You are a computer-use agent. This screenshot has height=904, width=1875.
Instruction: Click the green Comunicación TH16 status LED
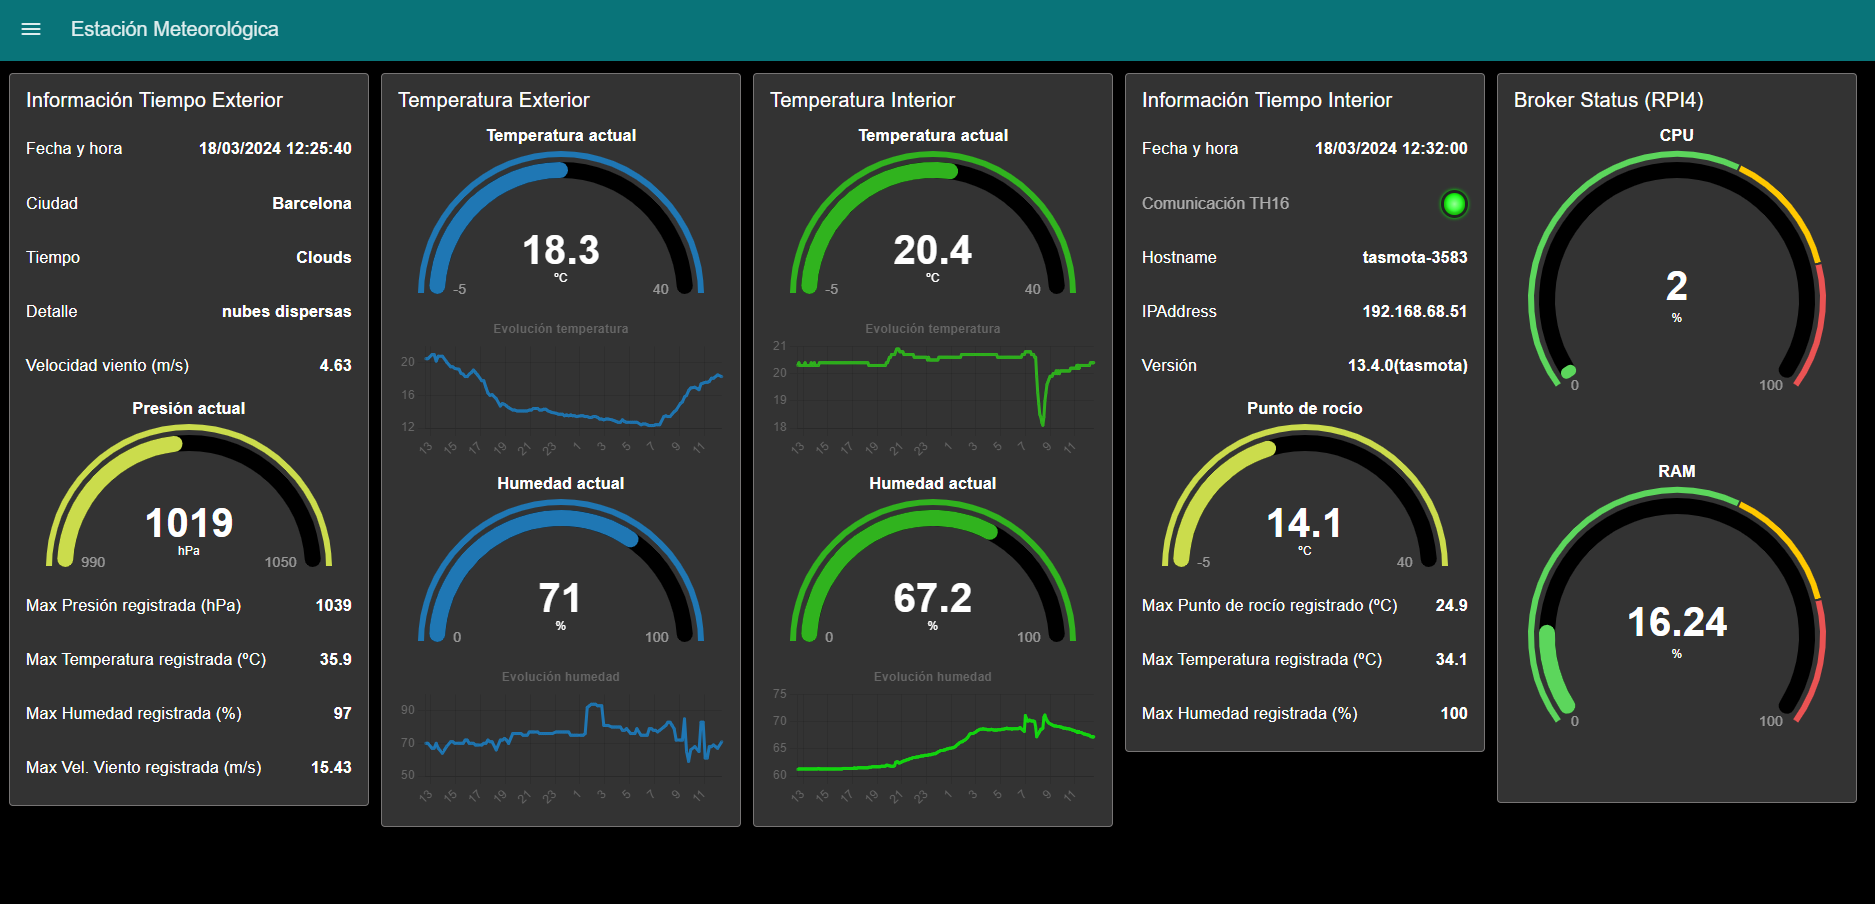pos(1454,204)
